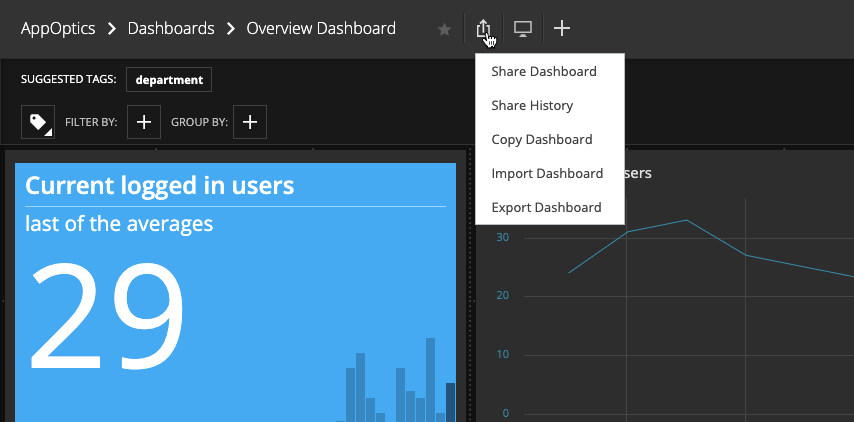Click the line chart plot

(711, 248)
